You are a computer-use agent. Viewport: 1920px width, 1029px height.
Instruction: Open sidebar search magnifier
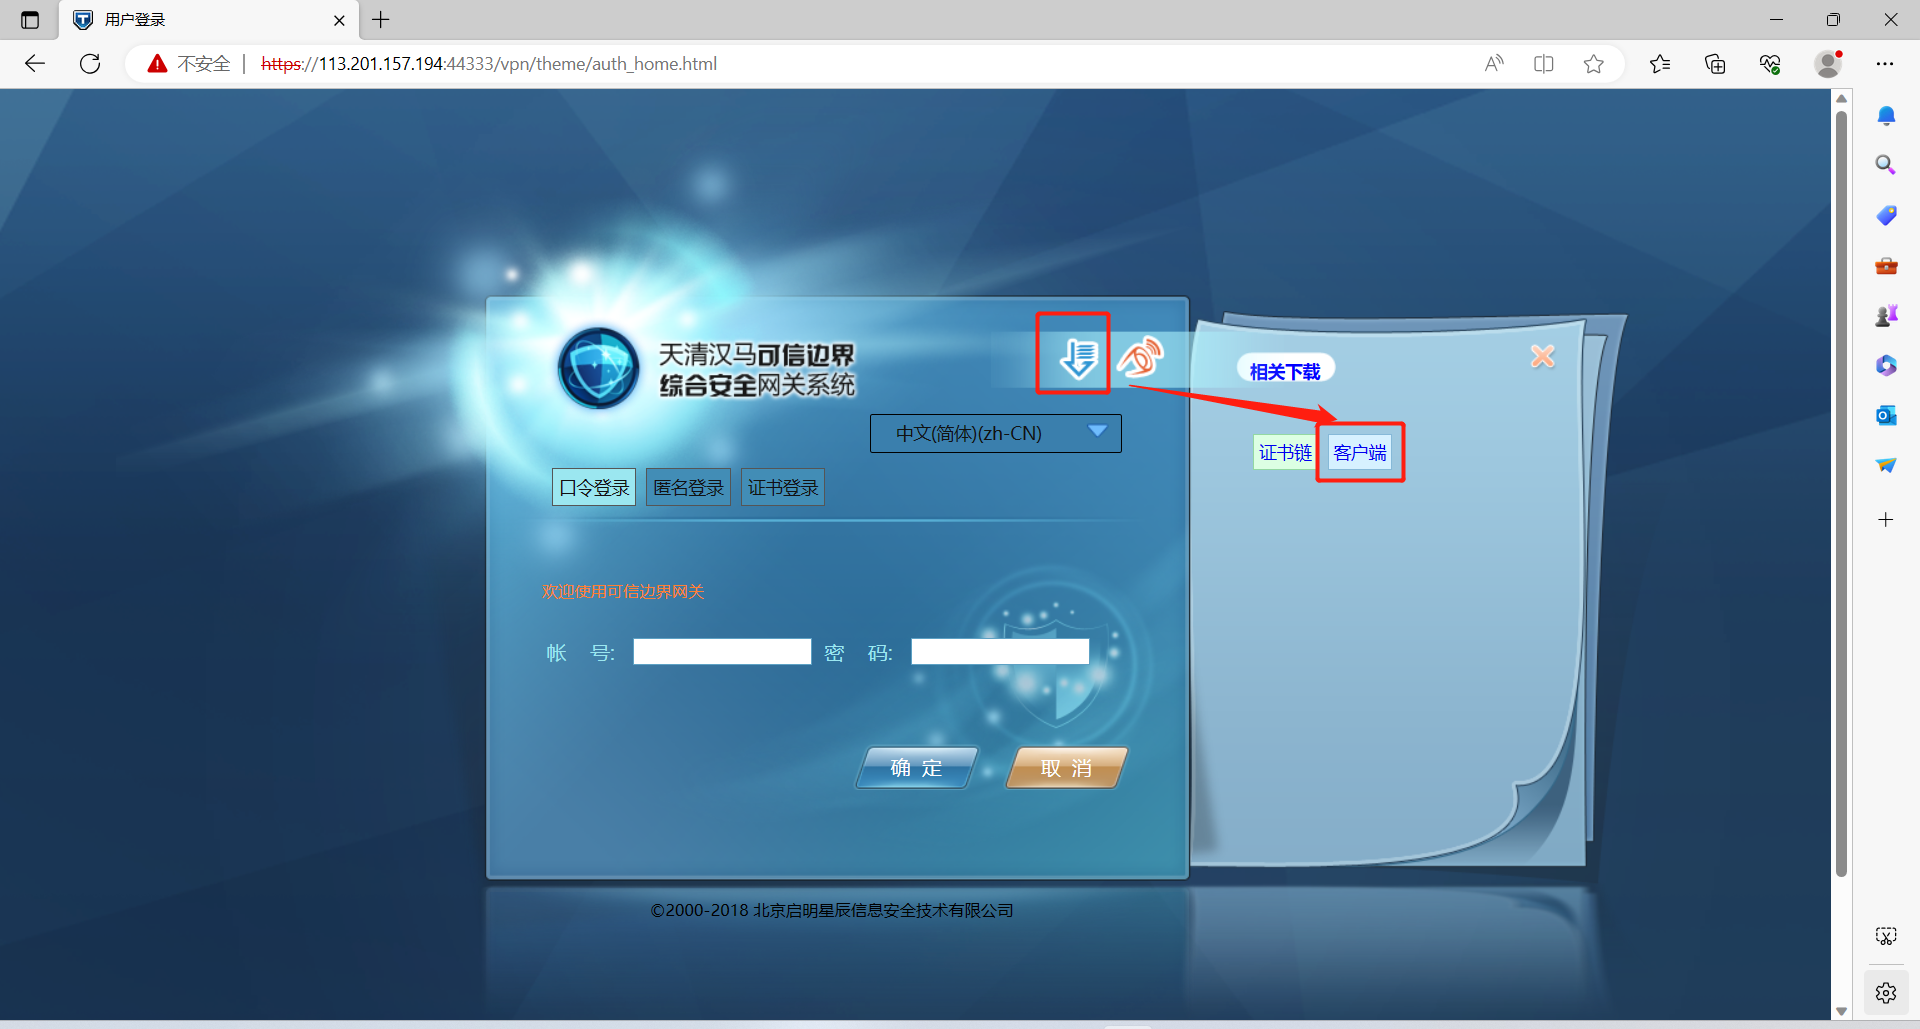coord(1886,165)
